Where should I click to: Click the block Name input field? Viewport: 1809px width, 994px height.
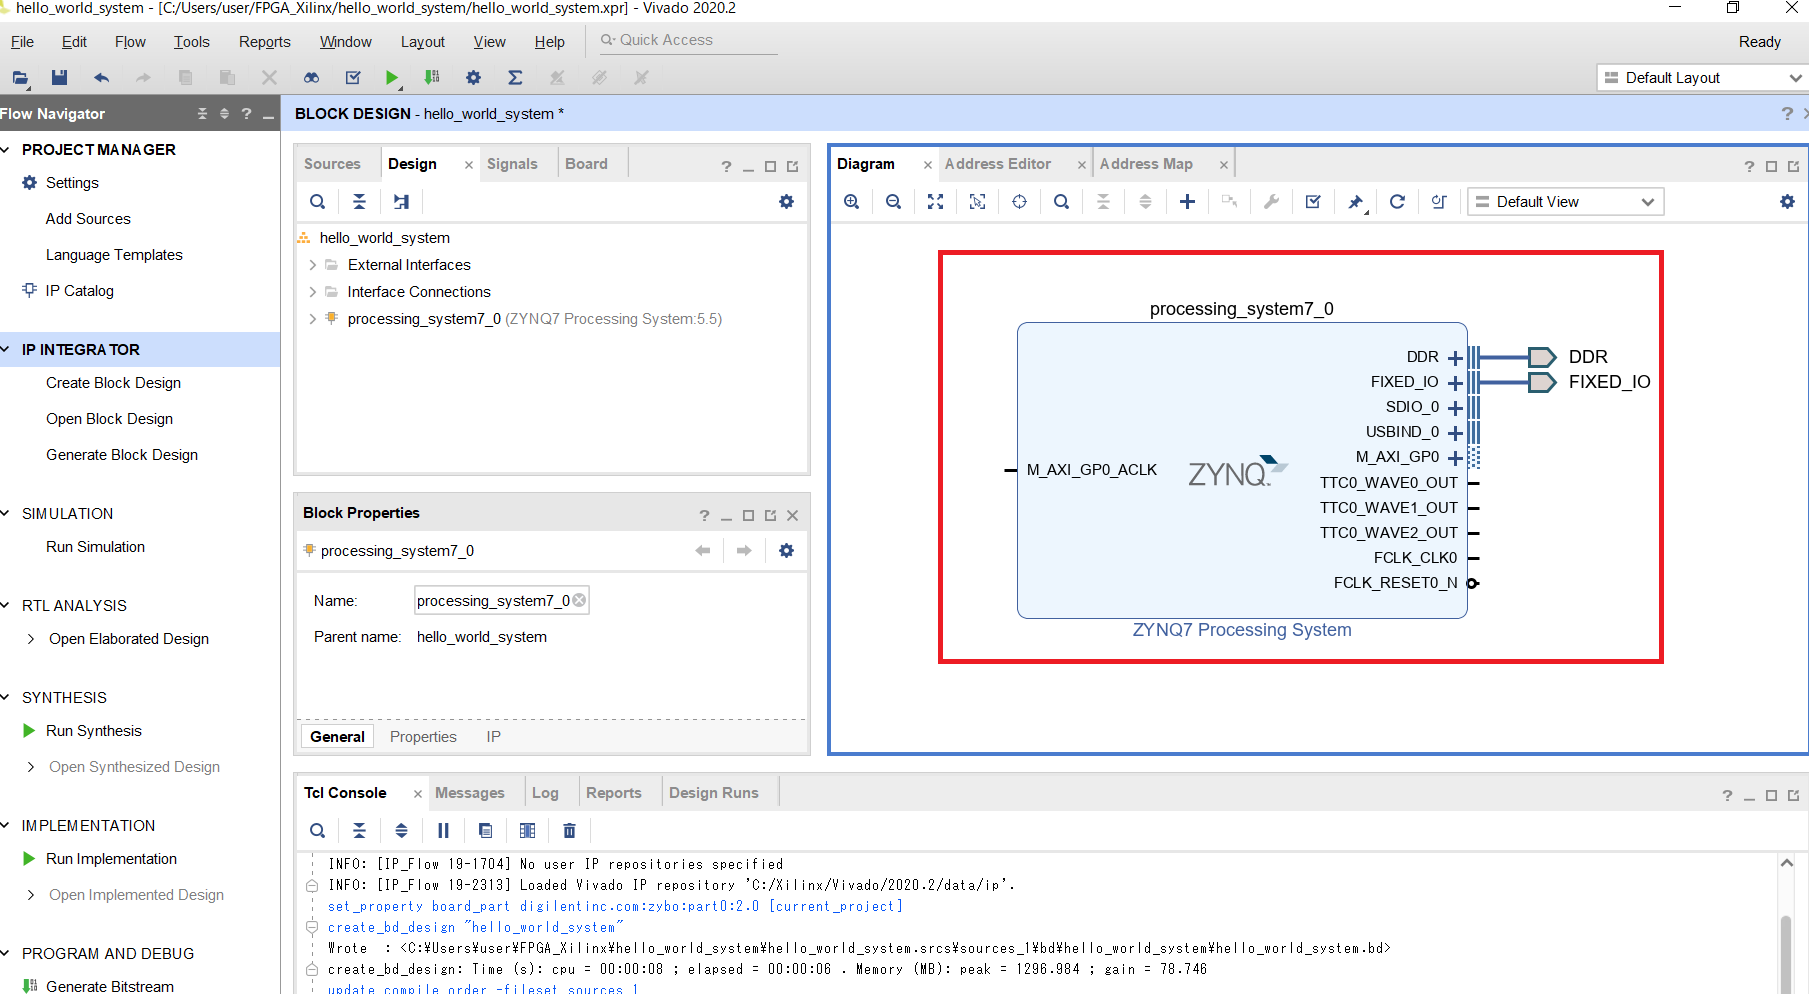tap(502, 601)
